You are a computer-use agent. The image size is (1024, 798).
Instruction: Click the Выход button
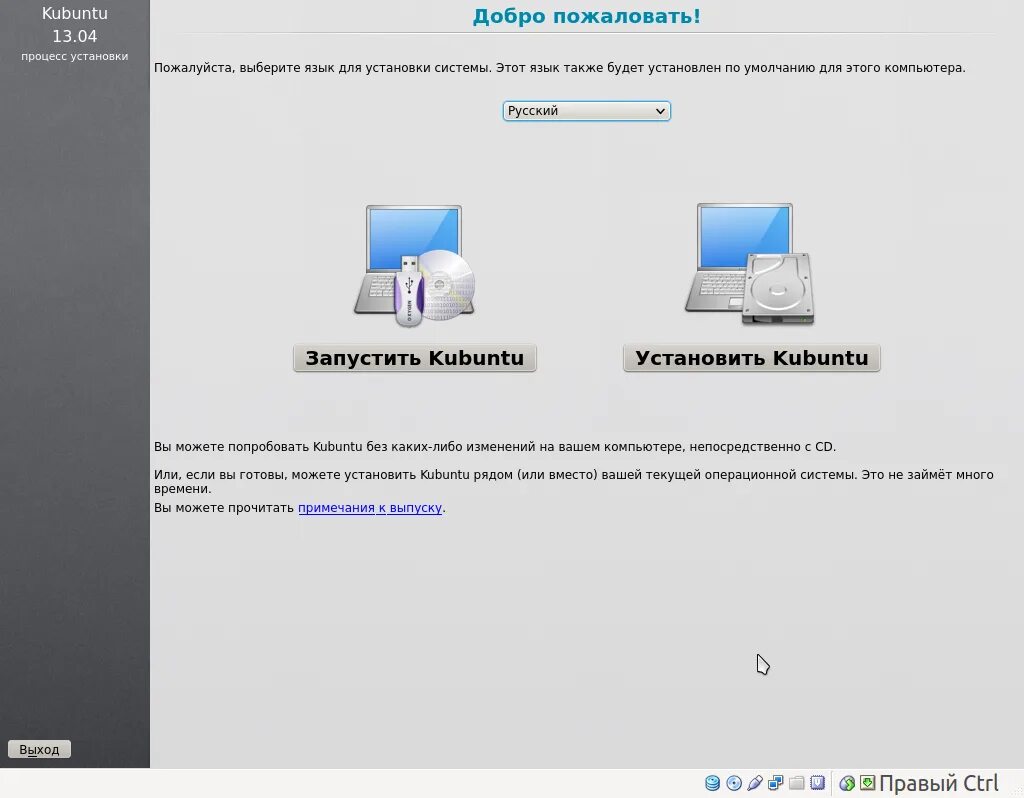39,749
